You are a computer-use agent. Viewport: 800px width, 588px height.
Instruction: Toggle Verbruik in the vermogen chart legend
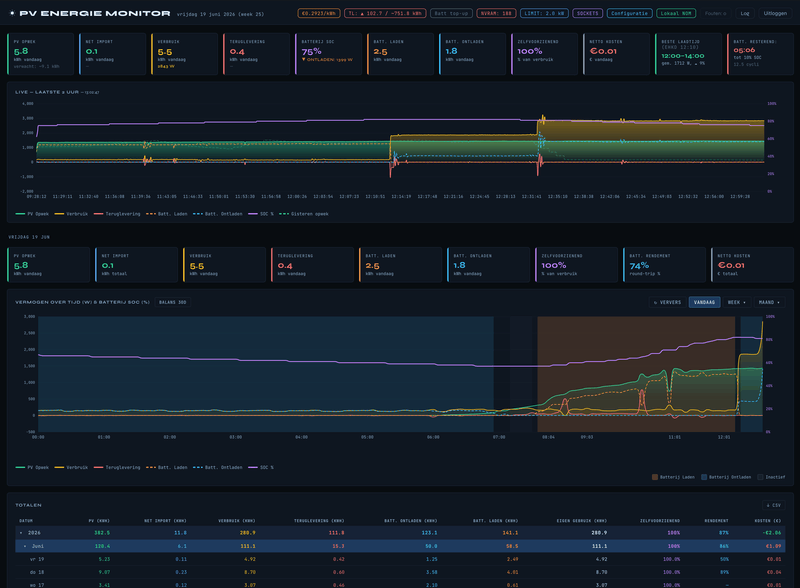pyautogui.click(x=71, y=467)
